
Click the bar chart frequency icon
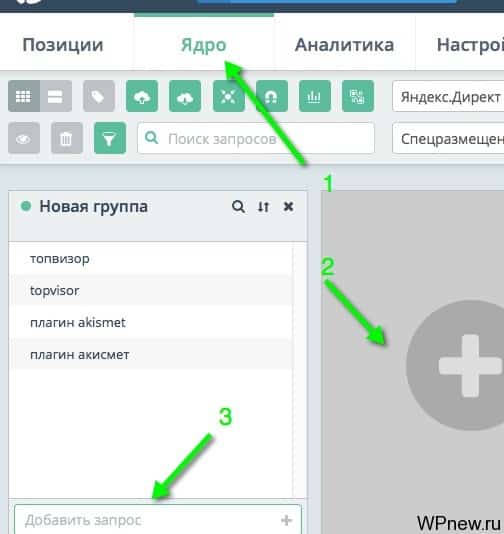coord(315,96)
